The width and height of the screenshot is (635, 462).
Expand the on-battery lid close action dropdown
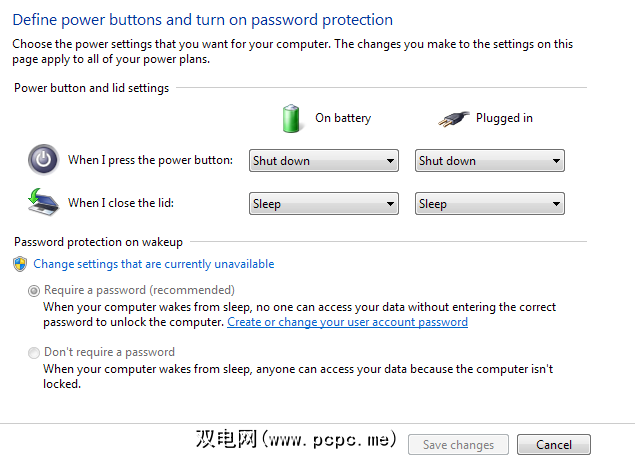[323, 204]
